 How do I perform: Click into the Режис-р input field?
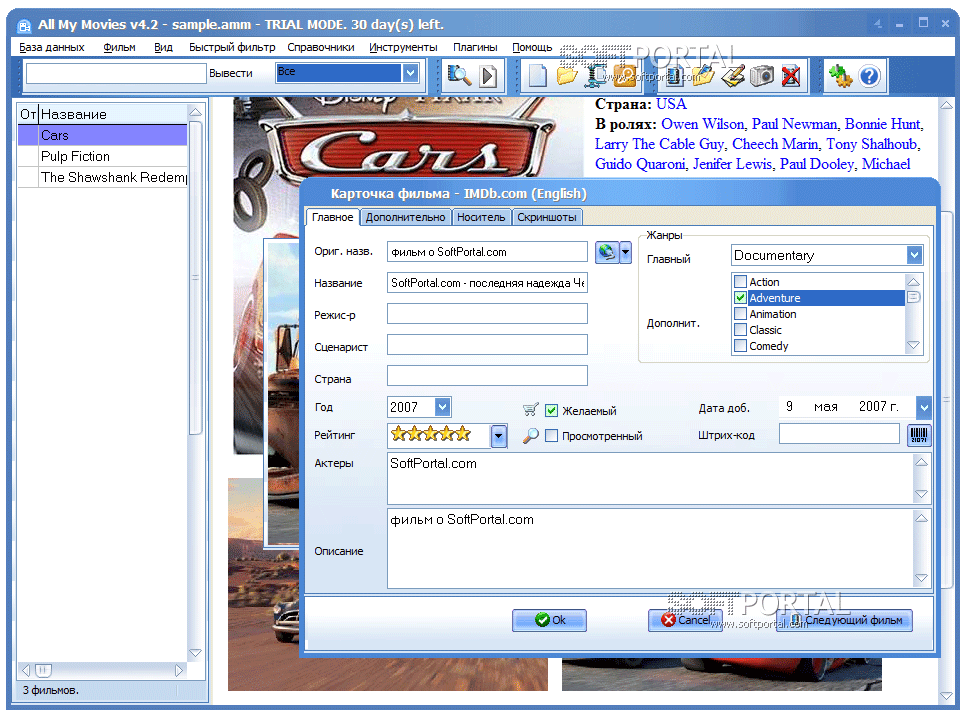click(x=487, y=313)
